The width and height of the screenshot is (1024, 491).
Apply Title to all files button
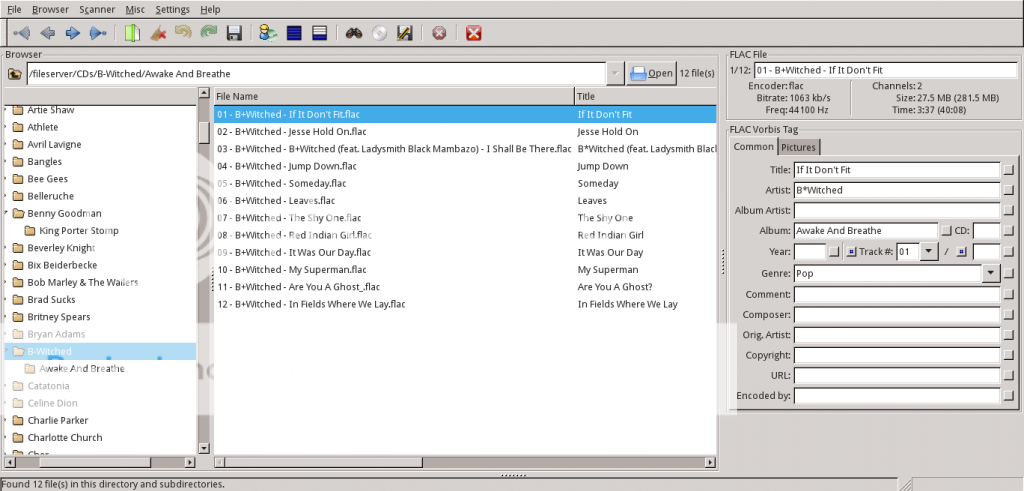[1009, 170]
